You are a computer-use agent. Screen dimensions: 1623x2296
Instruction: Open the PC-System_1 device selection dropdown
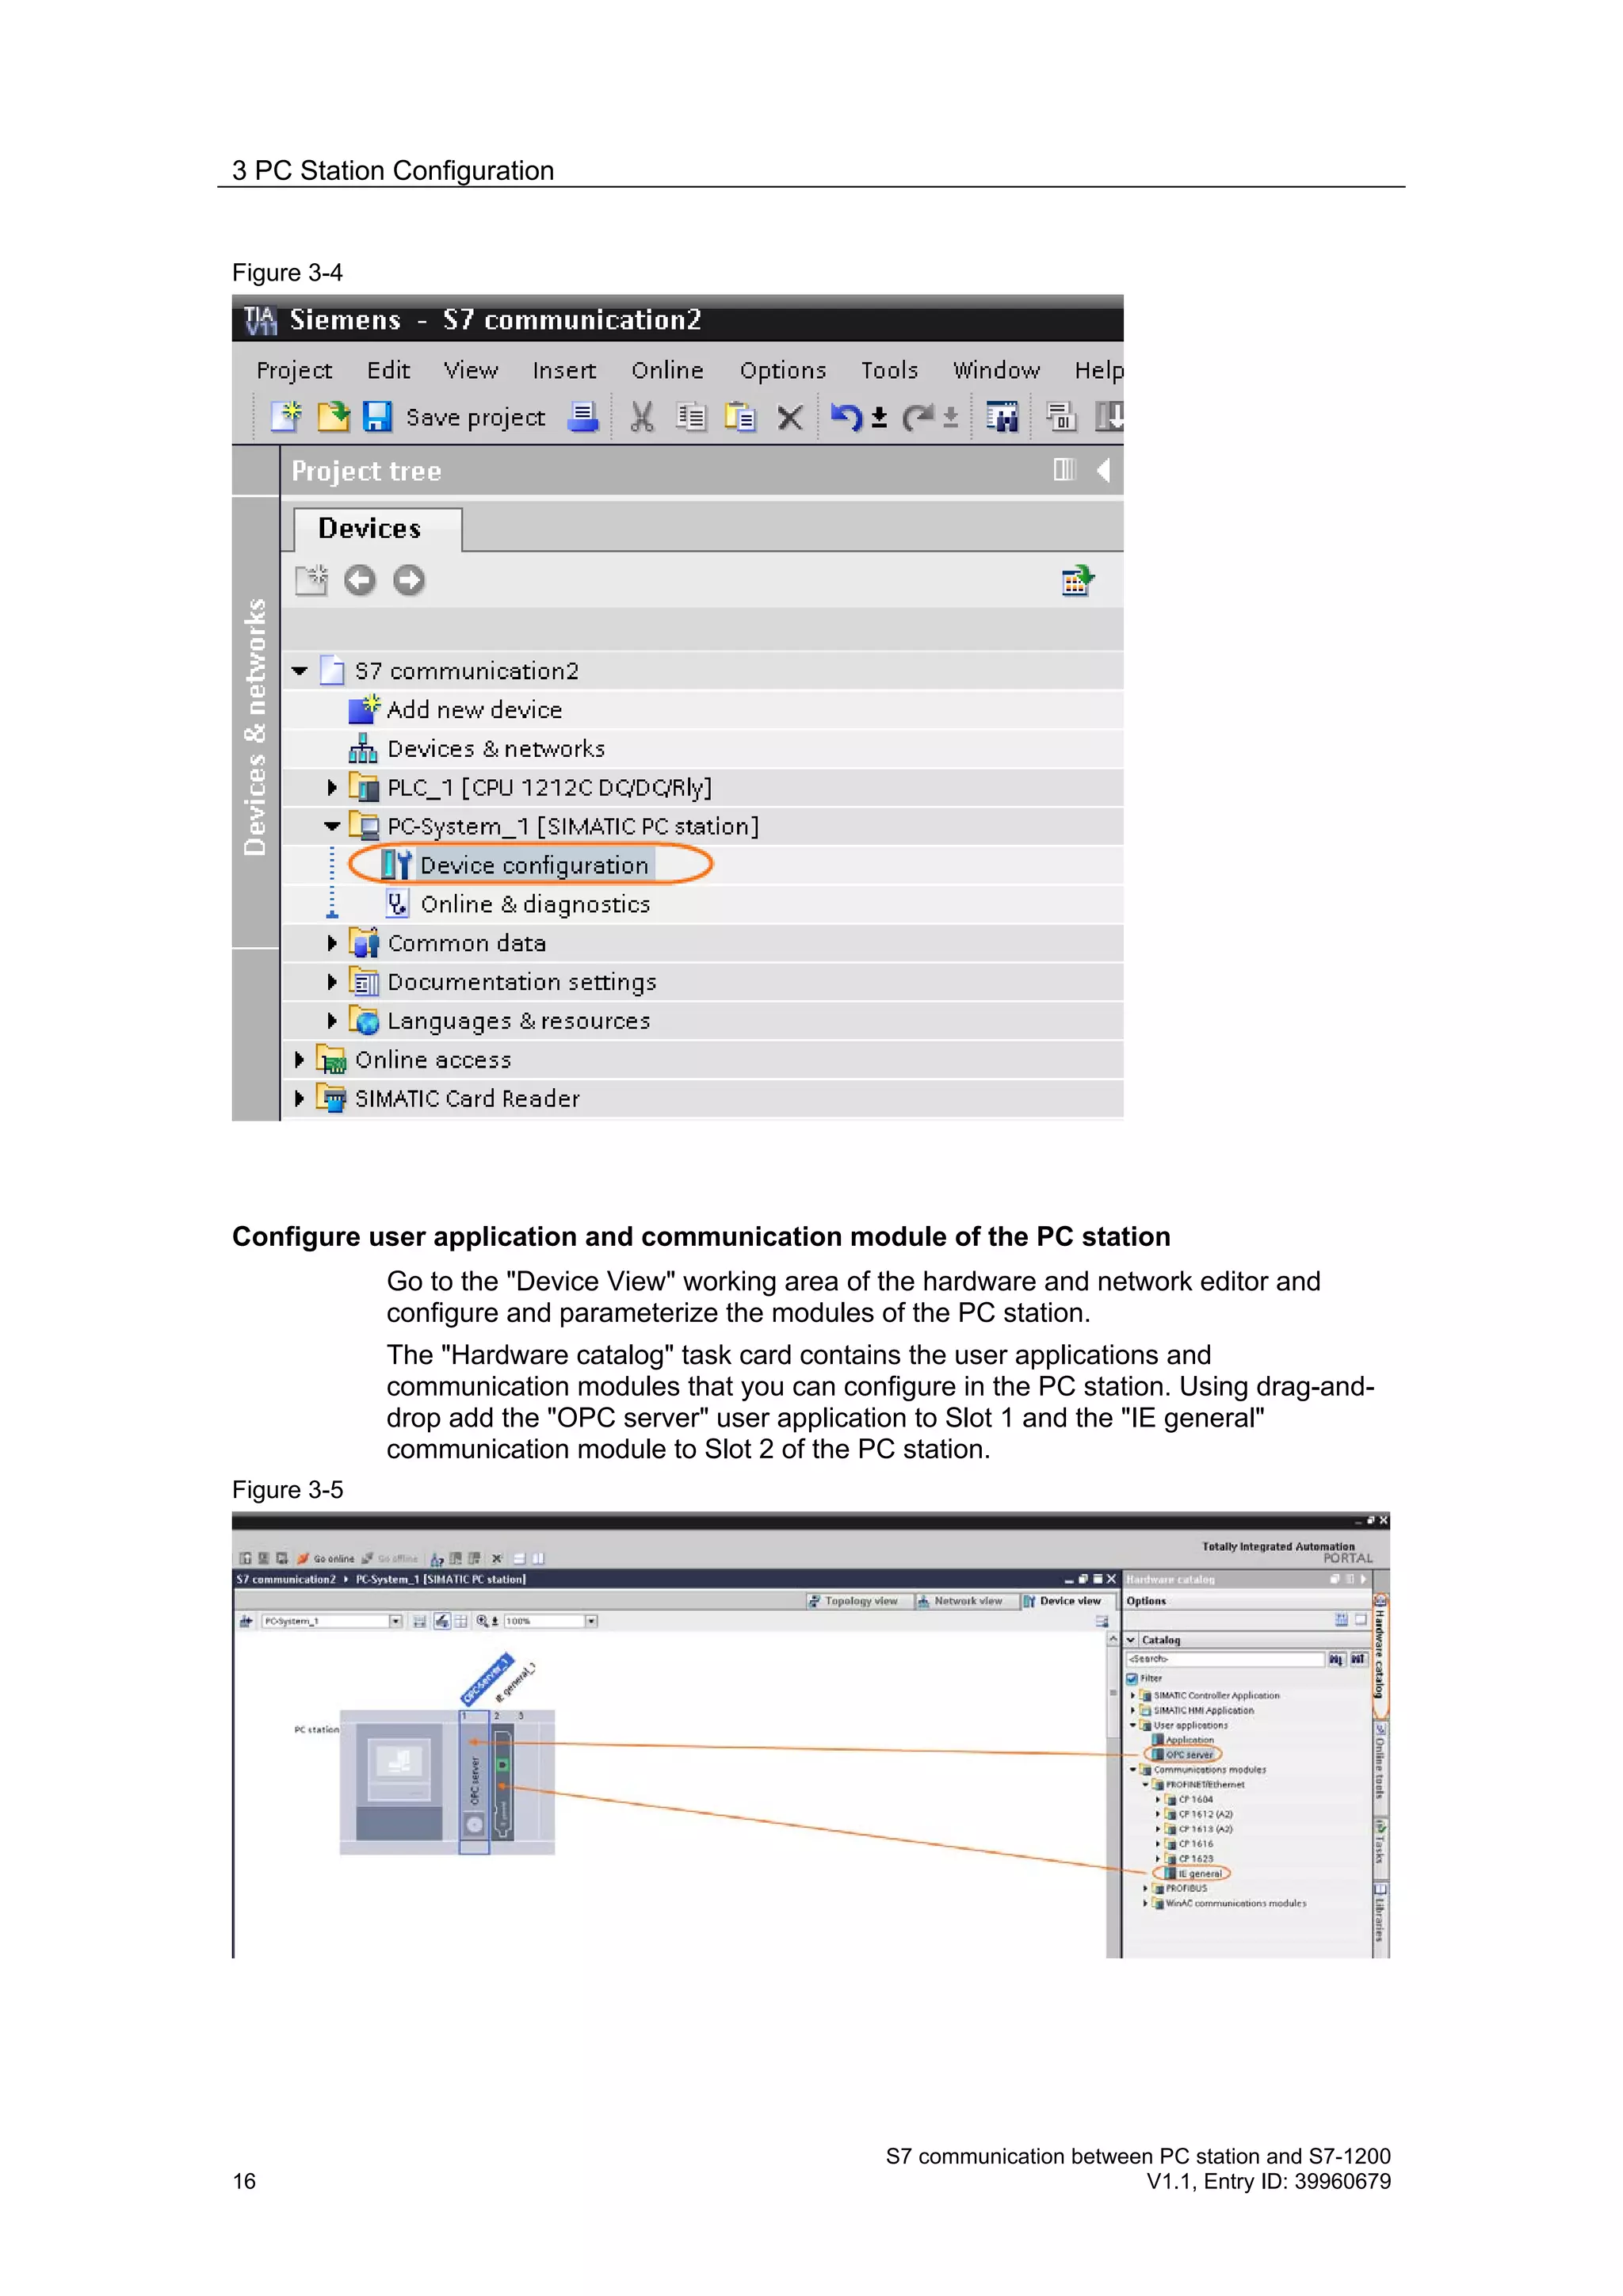[396, 1621]
